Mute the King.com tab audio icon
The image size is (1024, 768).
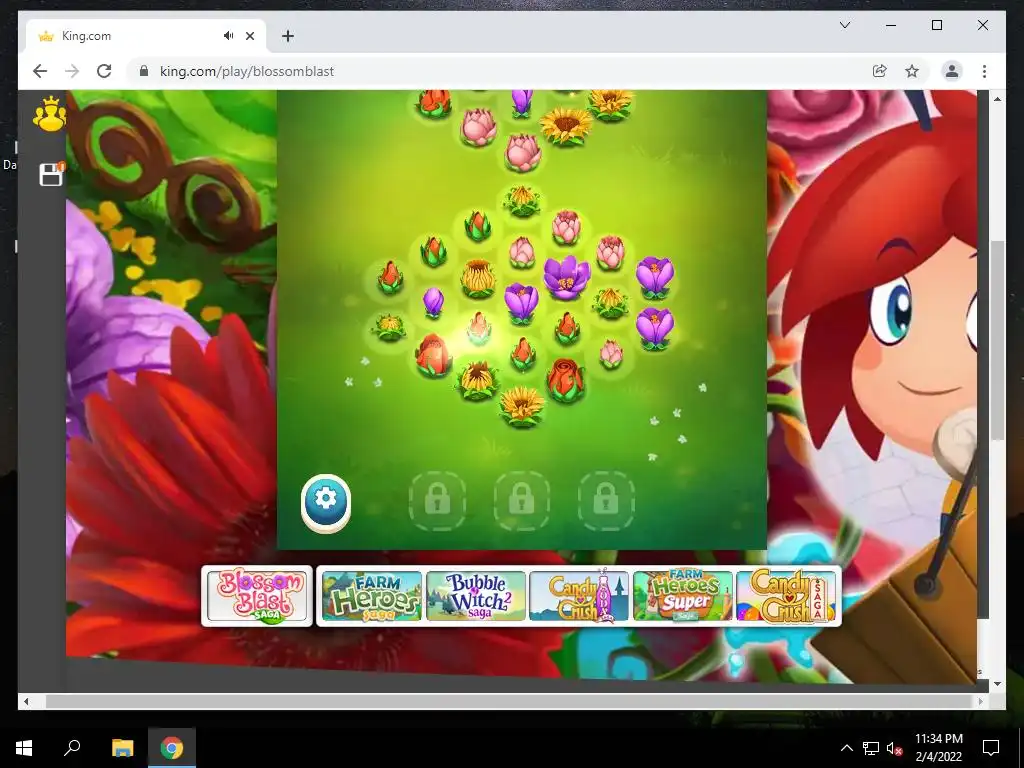coord(228,36)
